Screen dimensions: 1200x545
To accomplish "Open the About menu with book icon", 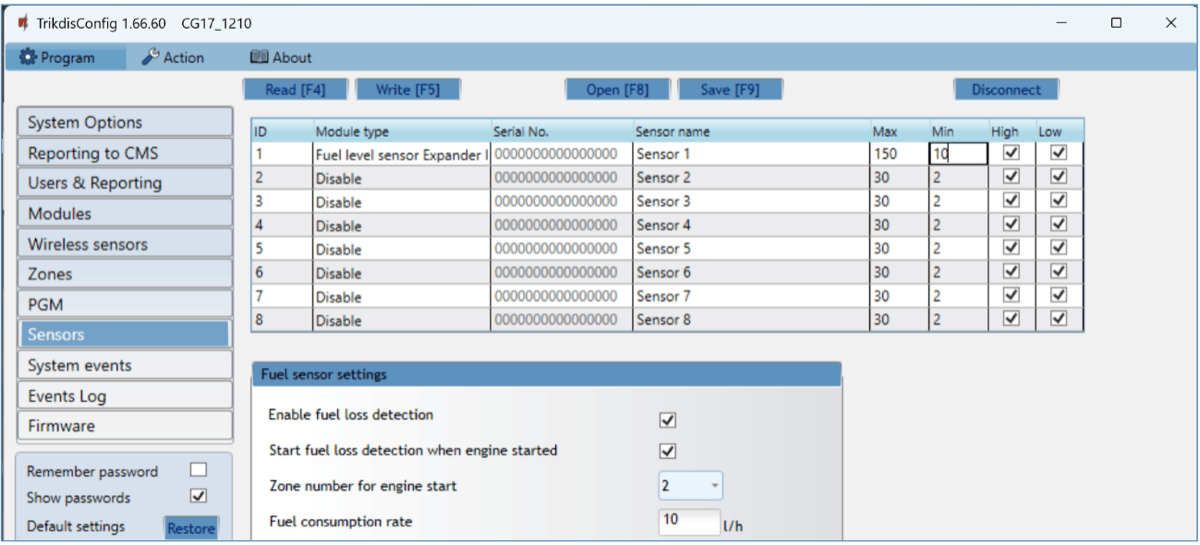I will coord(280,58).
